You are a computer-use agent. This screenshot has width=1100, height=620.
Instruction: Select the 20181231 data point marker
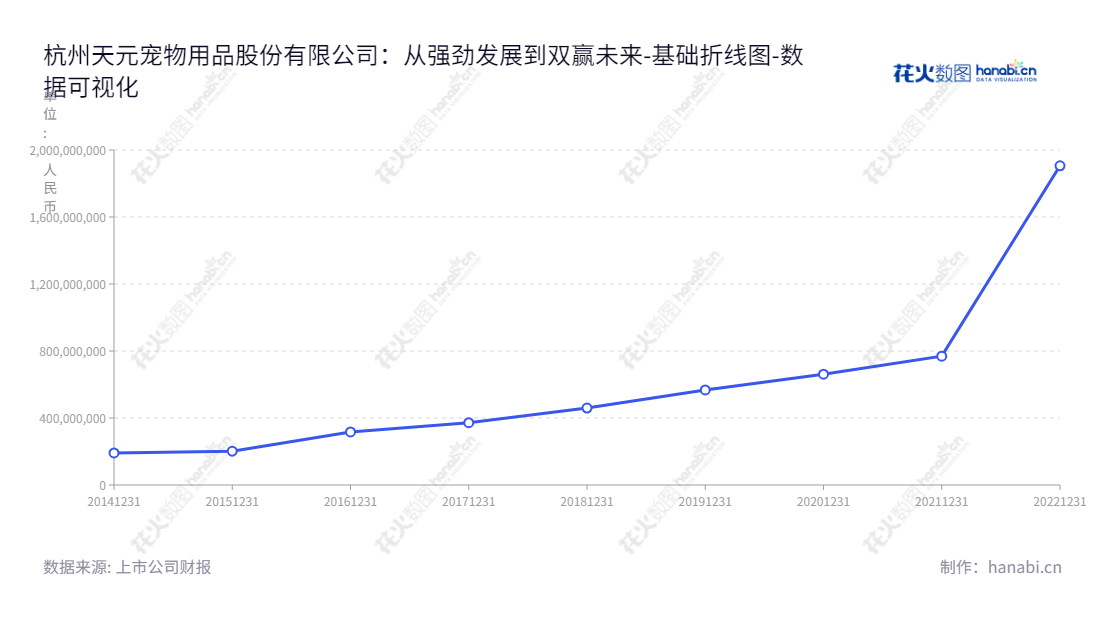tap(587, 407)
